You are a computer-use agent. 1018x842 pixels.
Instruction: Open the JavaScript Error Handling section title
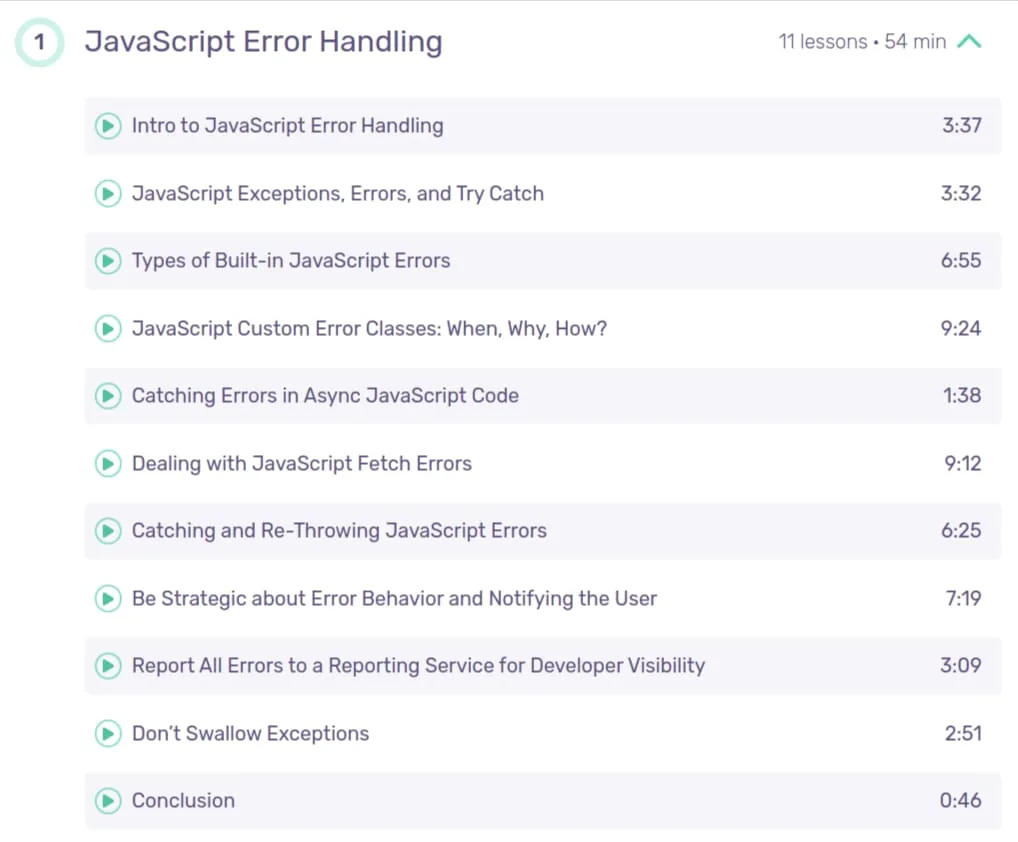[264, 42]
